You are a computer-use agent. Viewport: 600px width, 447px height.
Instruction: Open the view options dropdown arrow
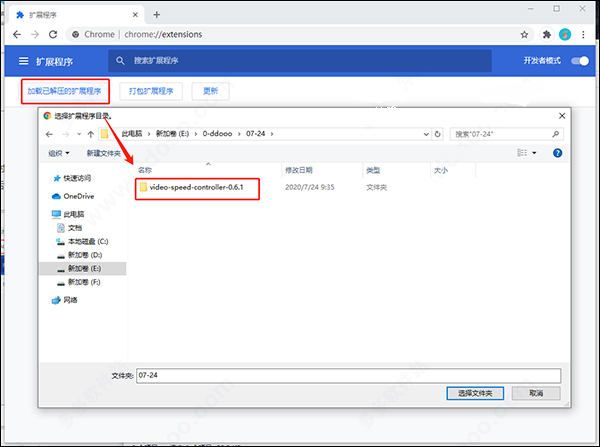point(534,153)
